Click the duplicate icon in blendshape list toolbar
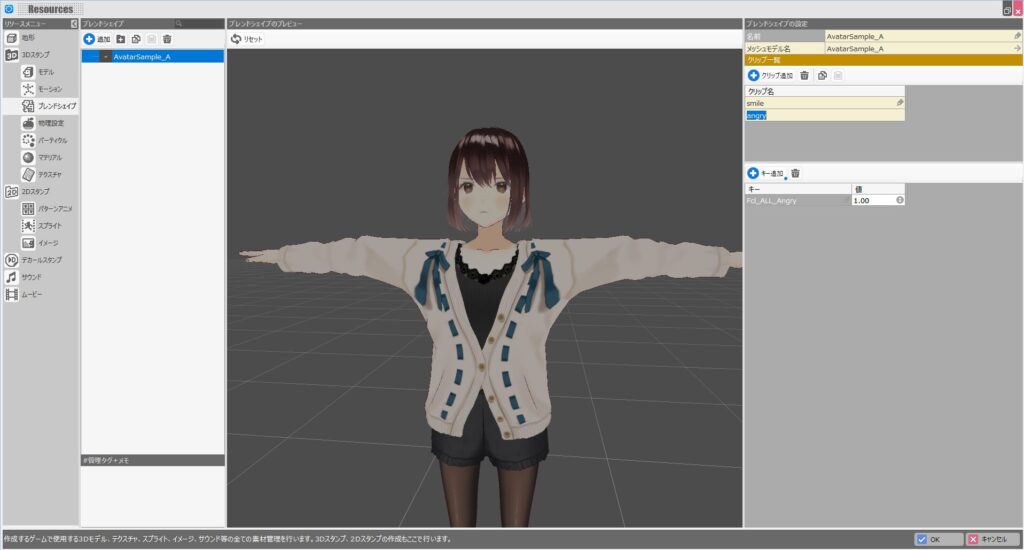The width and height of the screenshot is (1024, 550). pyautogui.click(x=136, y=39)
